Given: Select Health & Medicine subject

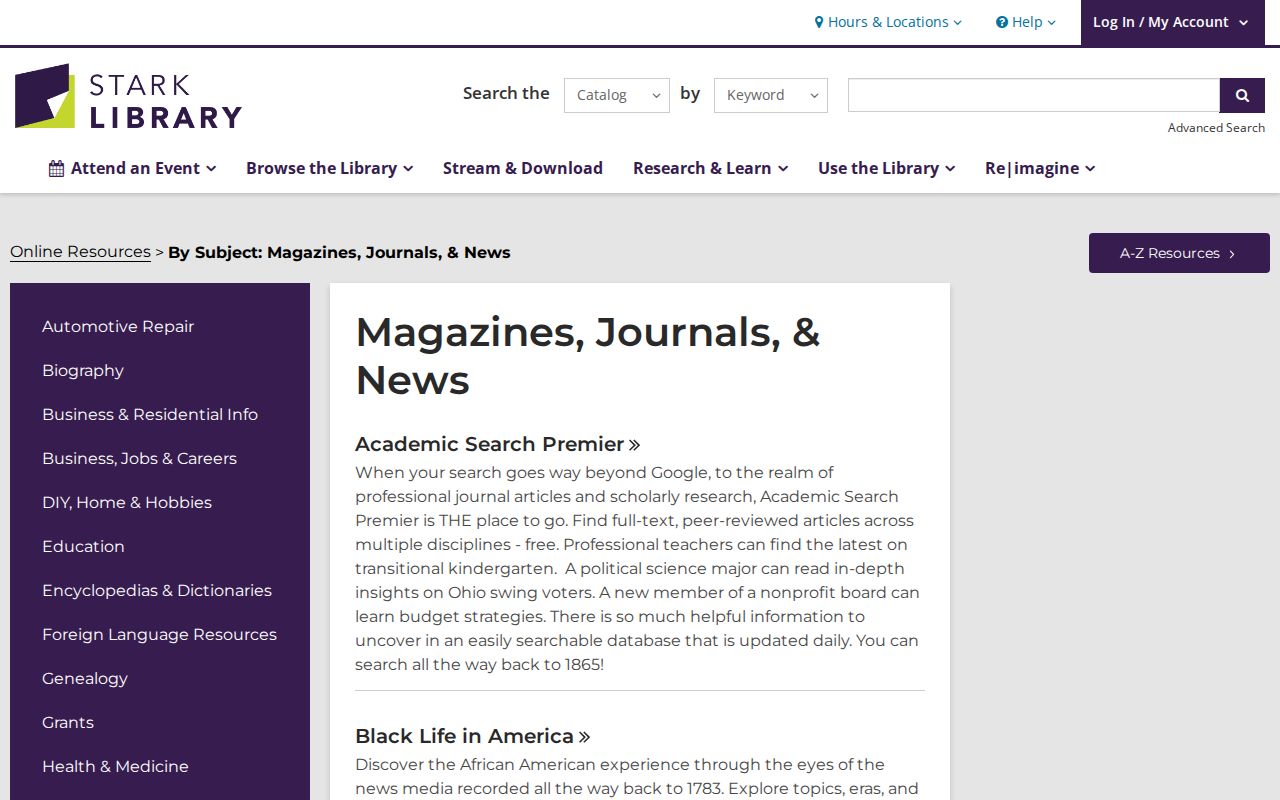Looking at the screenshot, I should [x=115, y=766].
